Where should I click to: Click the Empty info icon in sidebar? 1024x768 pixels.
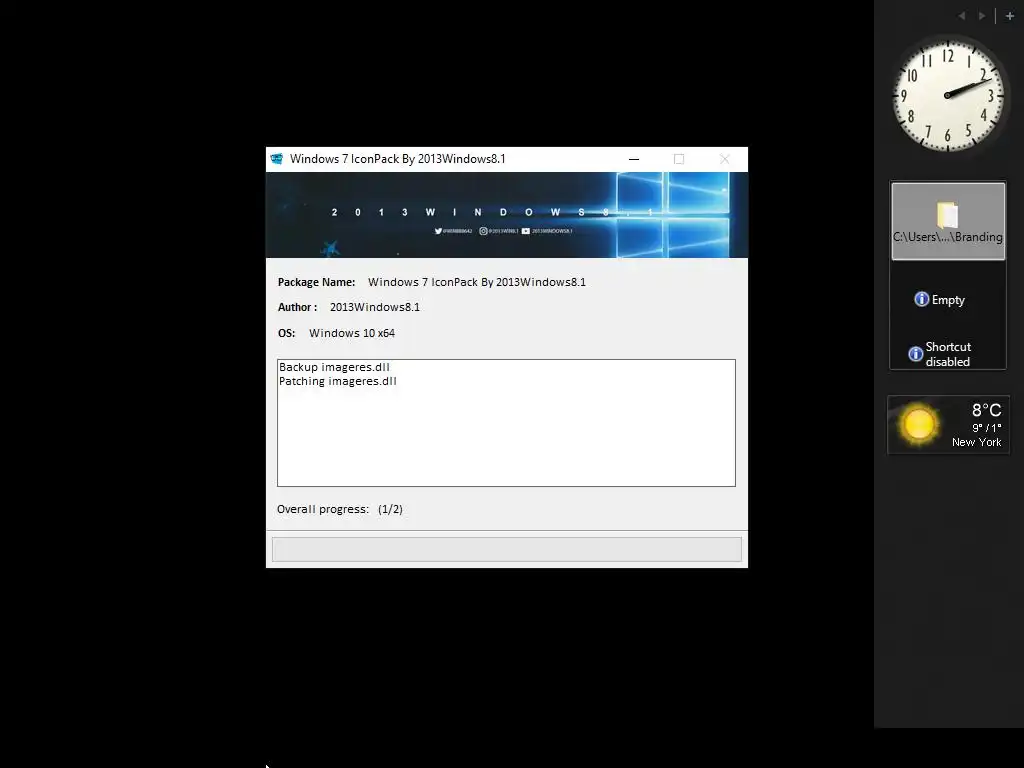point(921,299)
